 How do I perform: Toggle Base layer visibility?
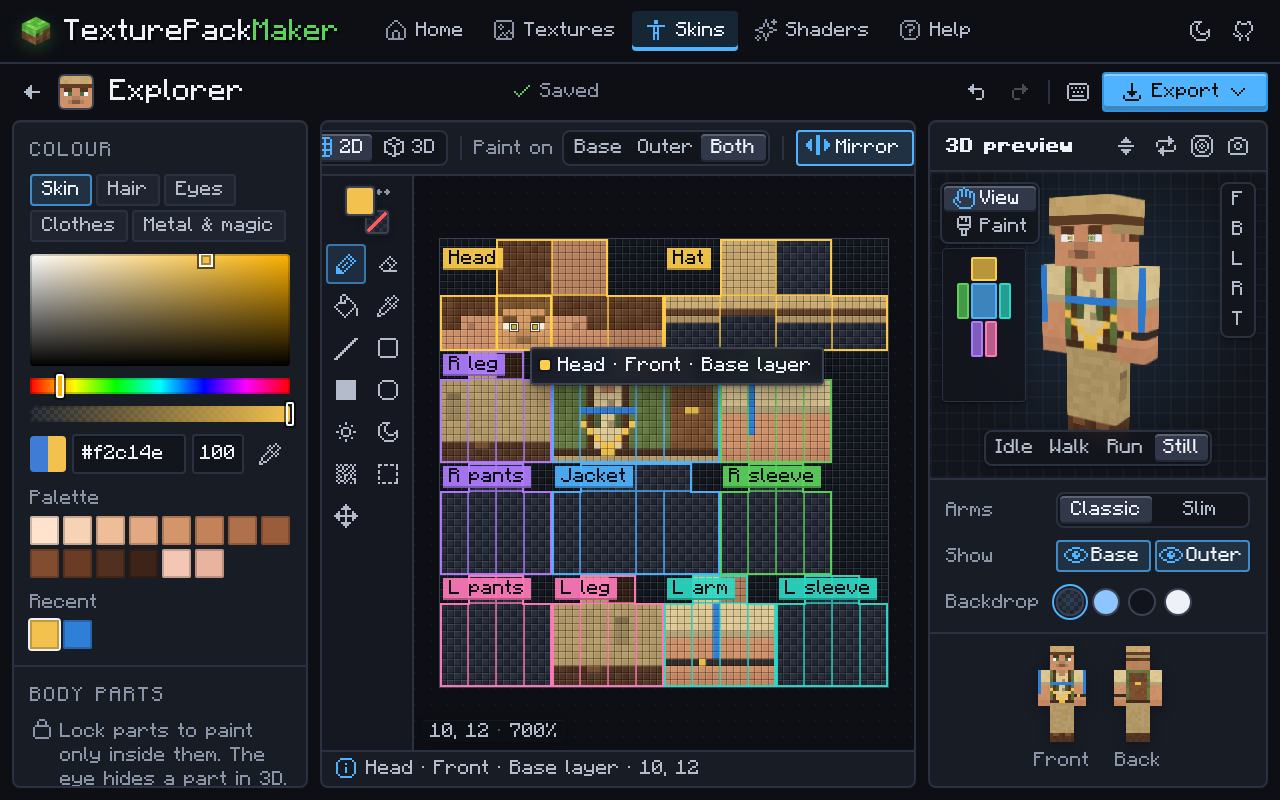coord(1103,555)
